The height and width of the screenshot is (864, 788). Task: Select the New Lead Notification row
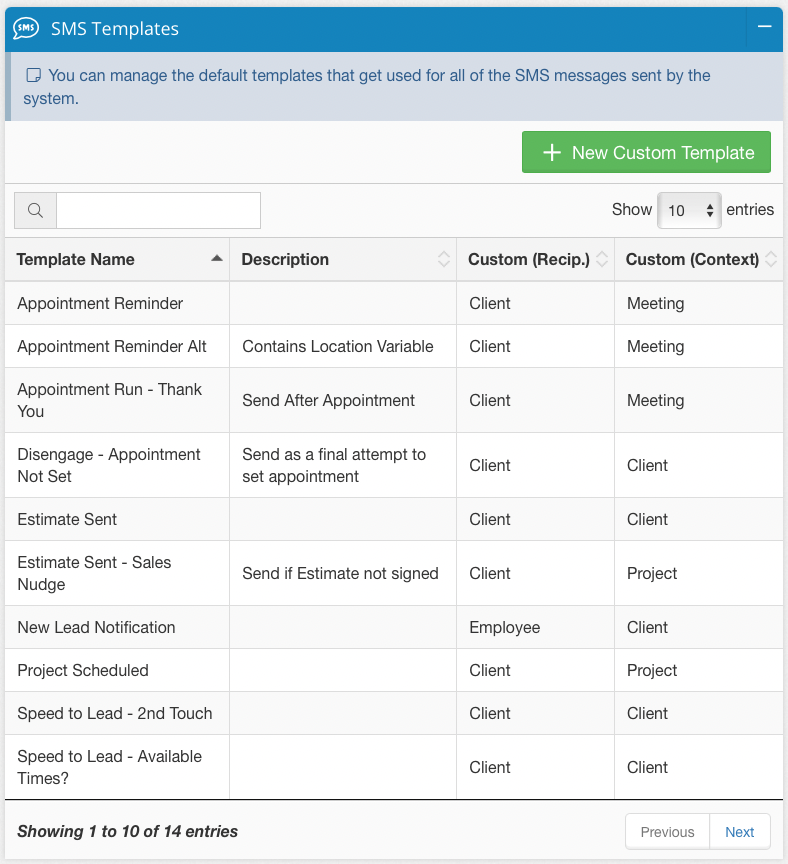[x=96, y=627]
